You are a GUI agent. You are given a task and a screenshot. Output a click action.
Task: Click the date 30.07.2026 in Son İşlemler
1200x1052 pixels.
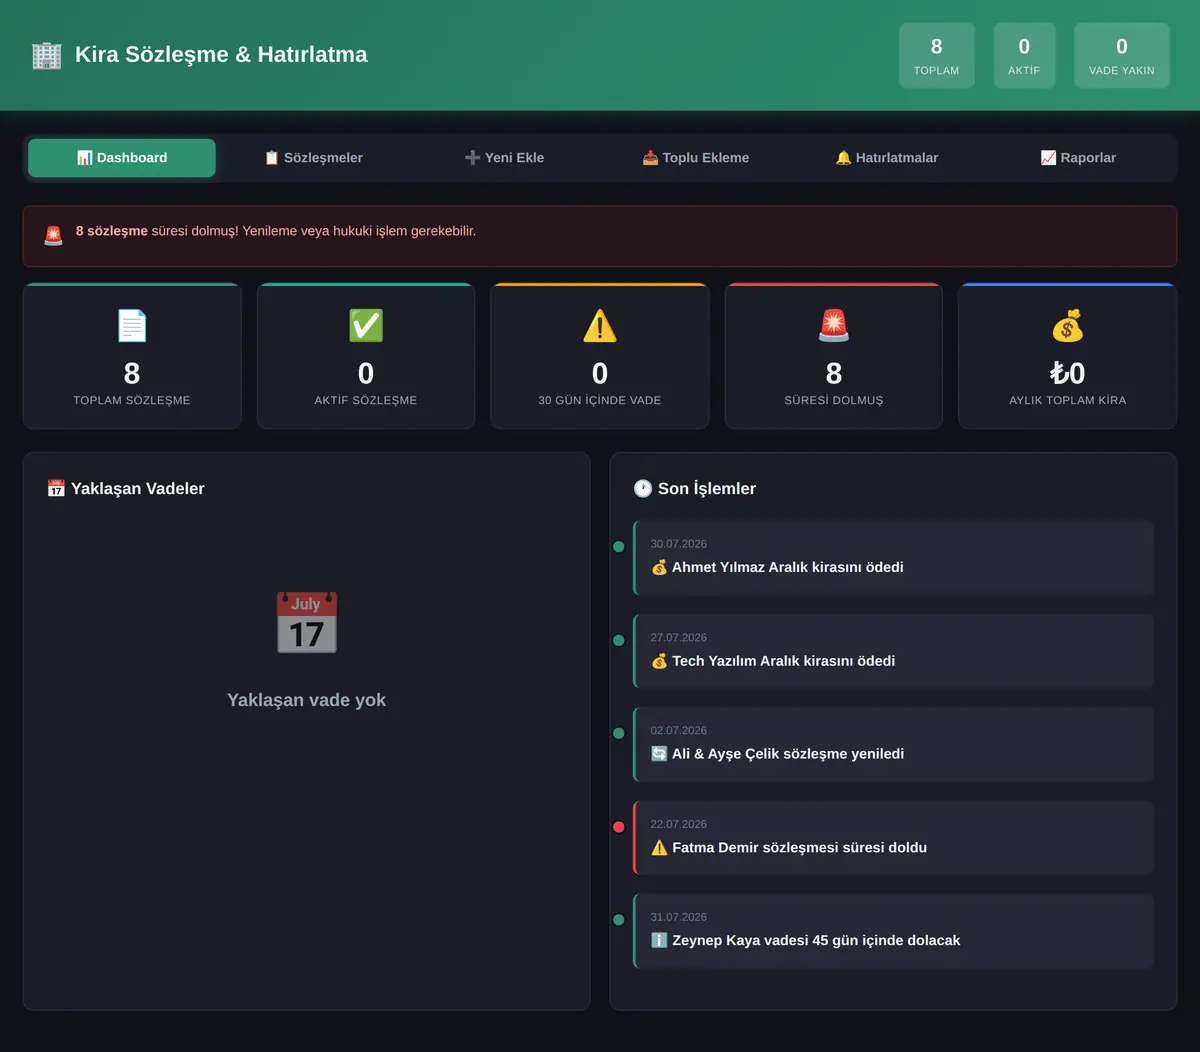(x=679, y=544)
